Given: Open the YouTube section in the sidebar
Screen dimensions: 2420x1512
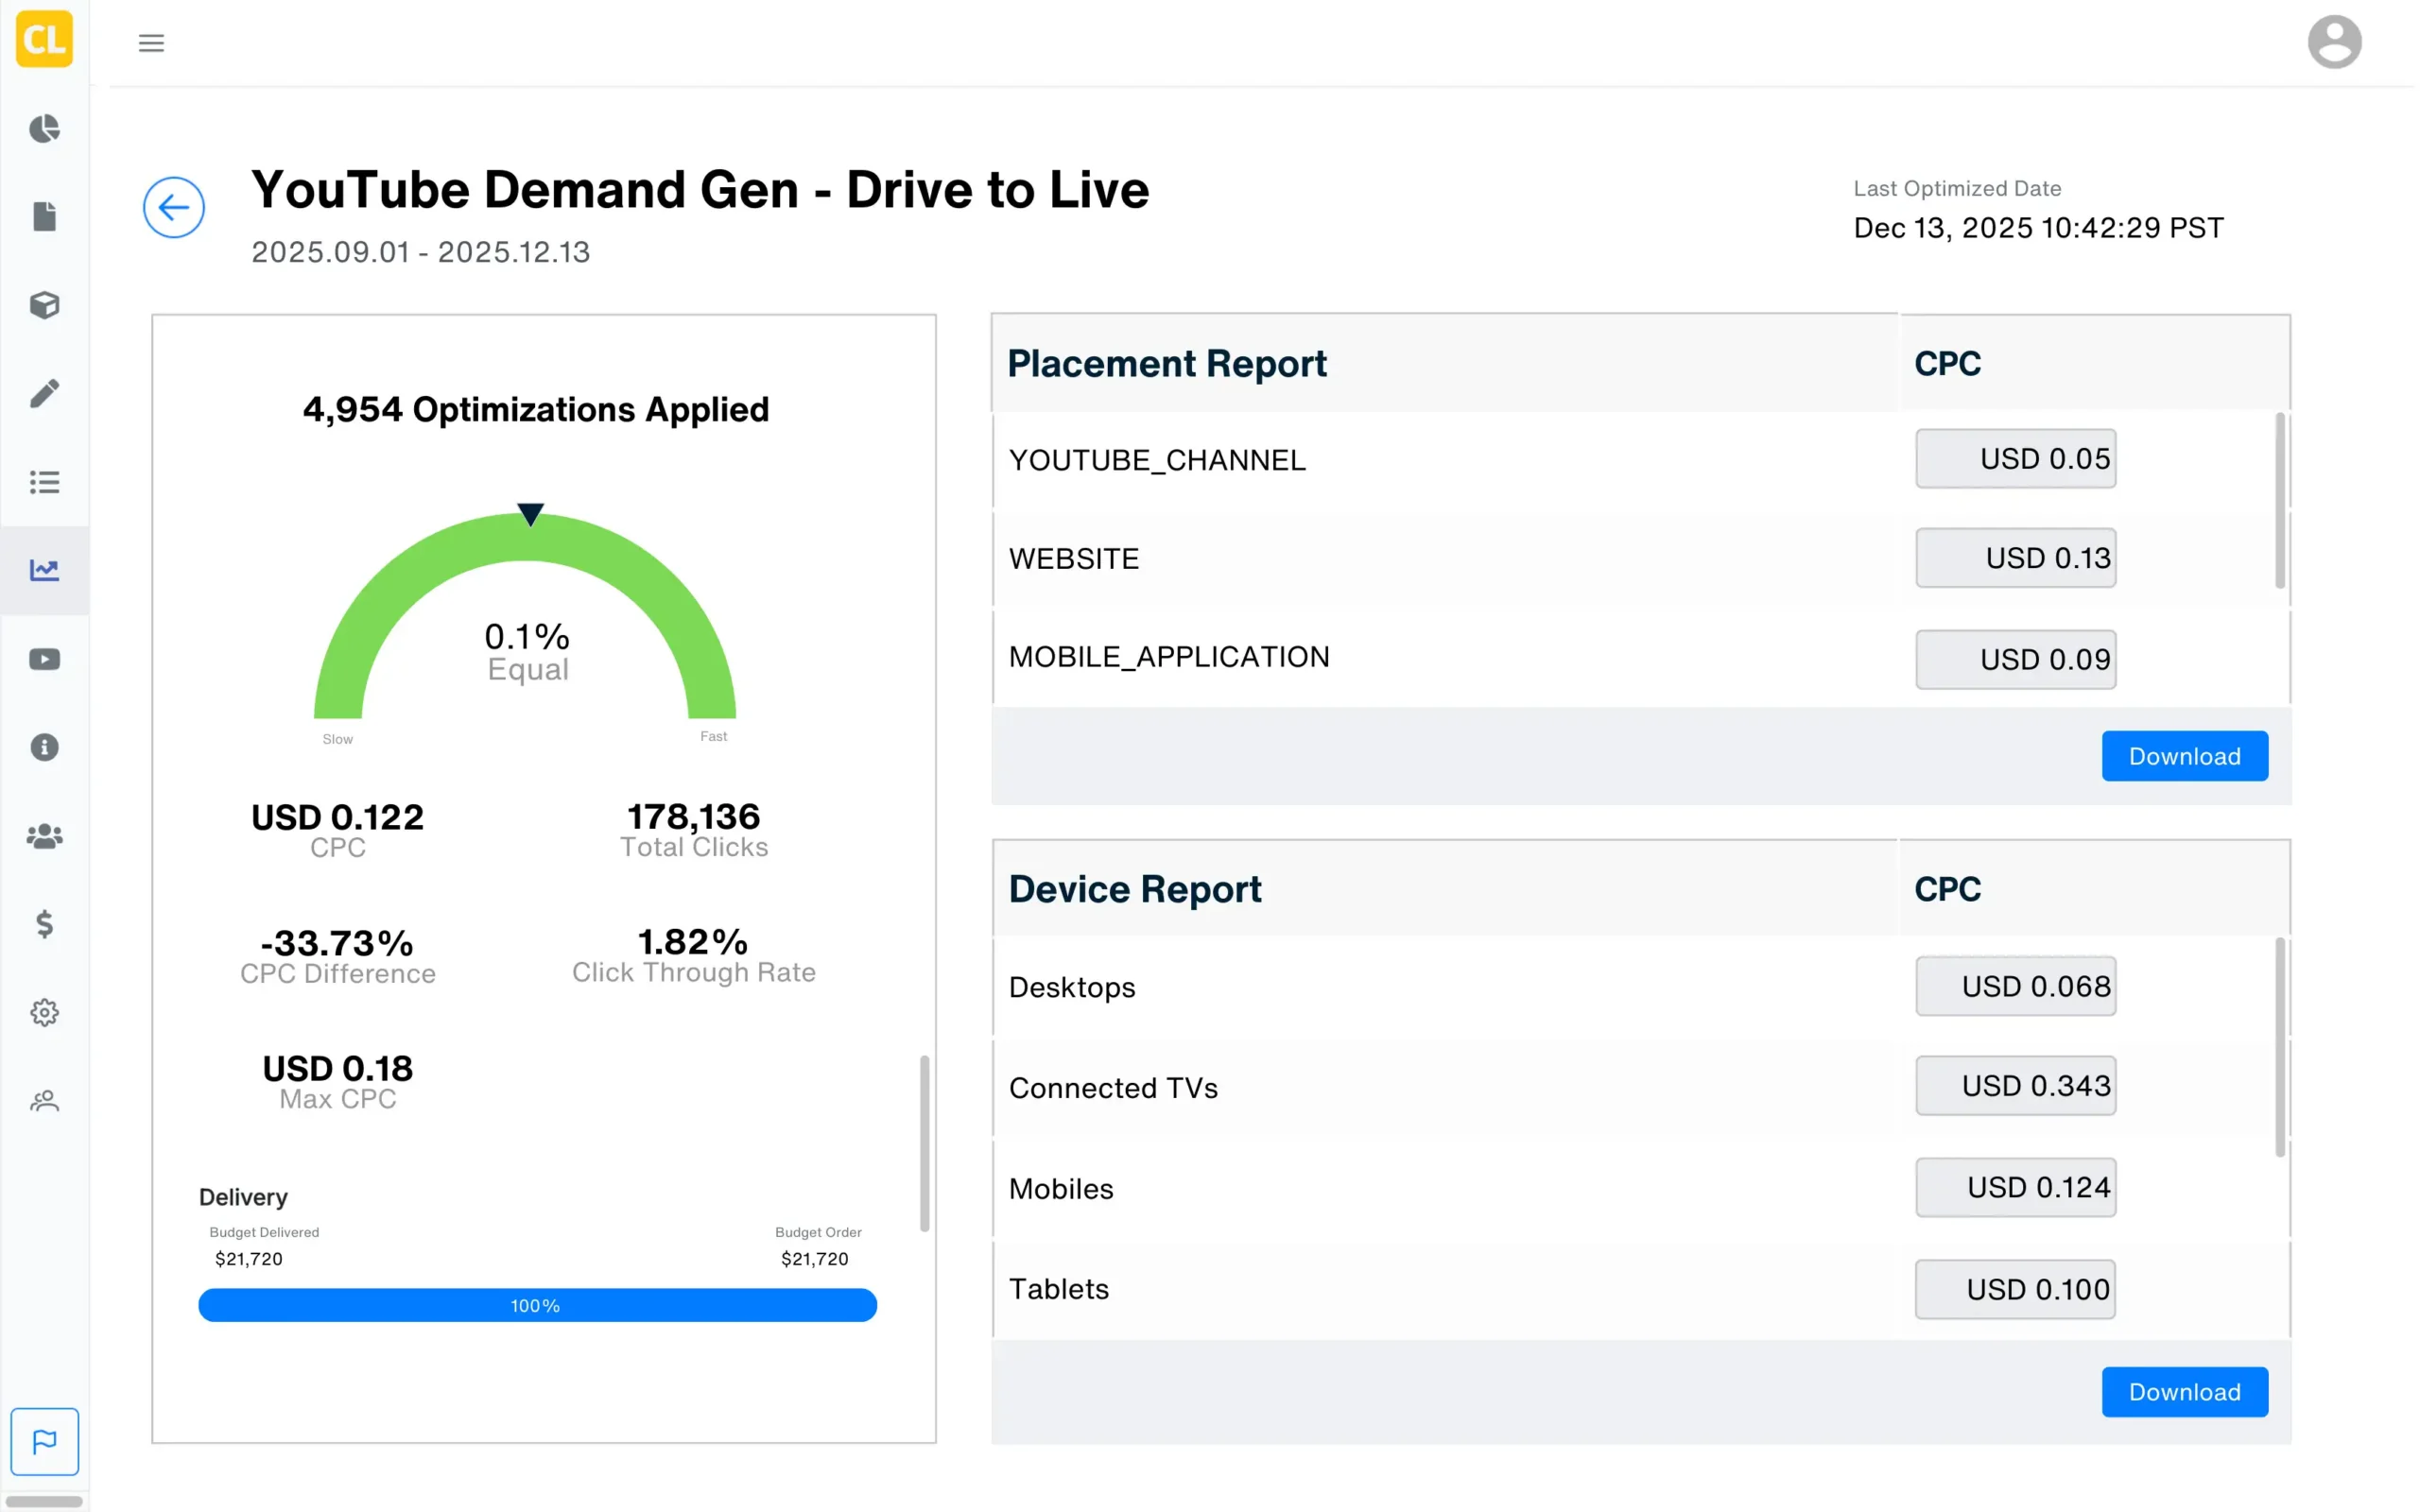Looking at the screenshot, I should click(x=44, y=658).
